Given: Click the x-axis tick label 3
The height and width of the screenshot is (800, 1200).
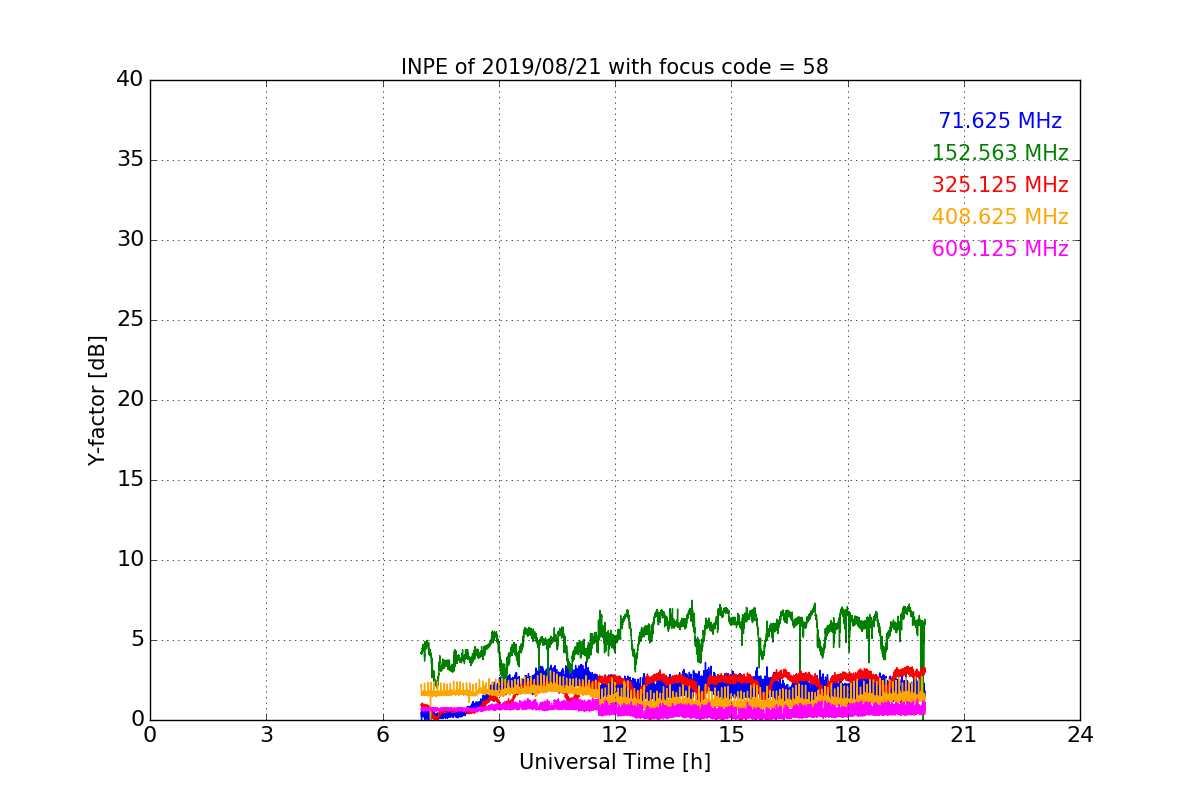Looking at the screenshot, I should [266, 734].
